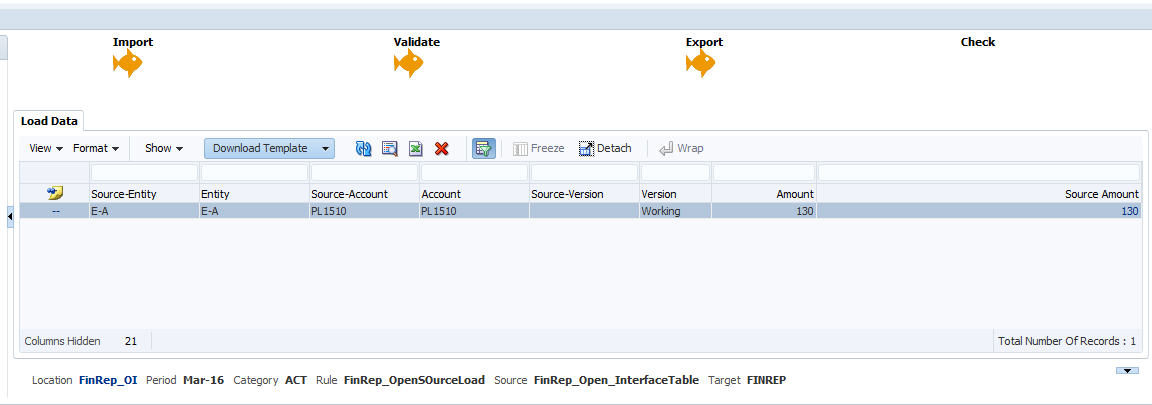This screenshot has height=405, width=1152.
Task: Sort by the Source-Entity column header
Action: click(x=144, y=194)
